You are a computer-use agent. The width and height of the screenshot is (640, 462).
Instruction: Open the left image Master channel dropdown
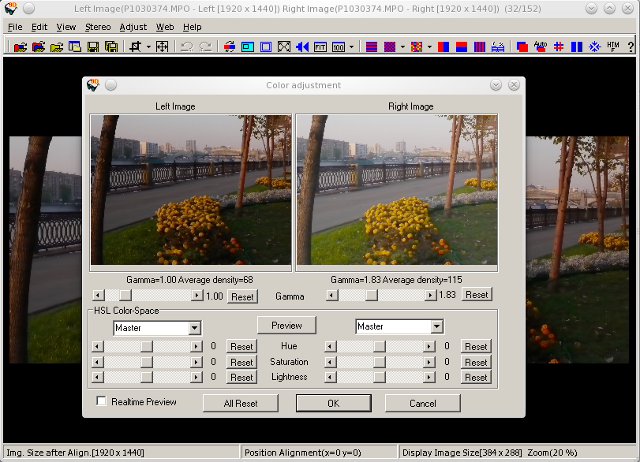(x=195, y=328)
